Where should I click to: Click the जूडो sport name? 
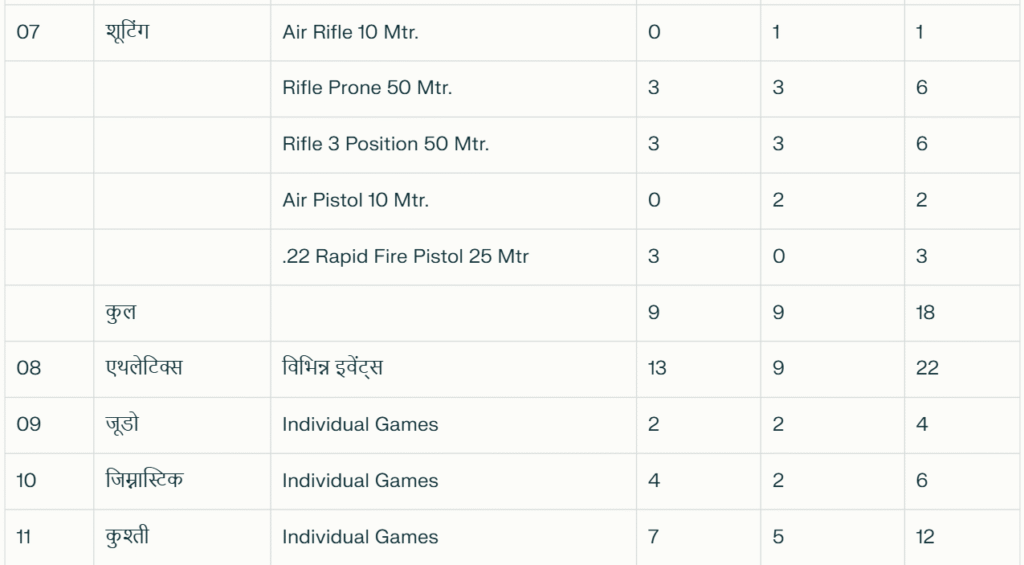pyautogui.click(x=122, y=425)
